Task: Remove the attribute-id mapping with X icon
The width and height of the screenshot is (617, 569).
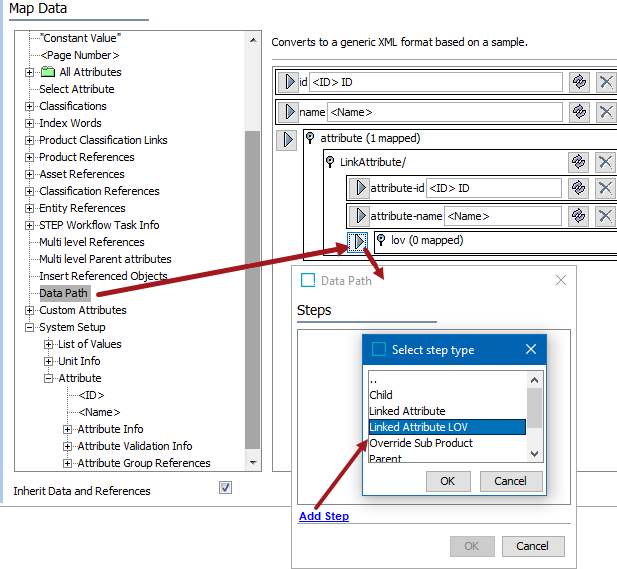Action: point(605,188)
